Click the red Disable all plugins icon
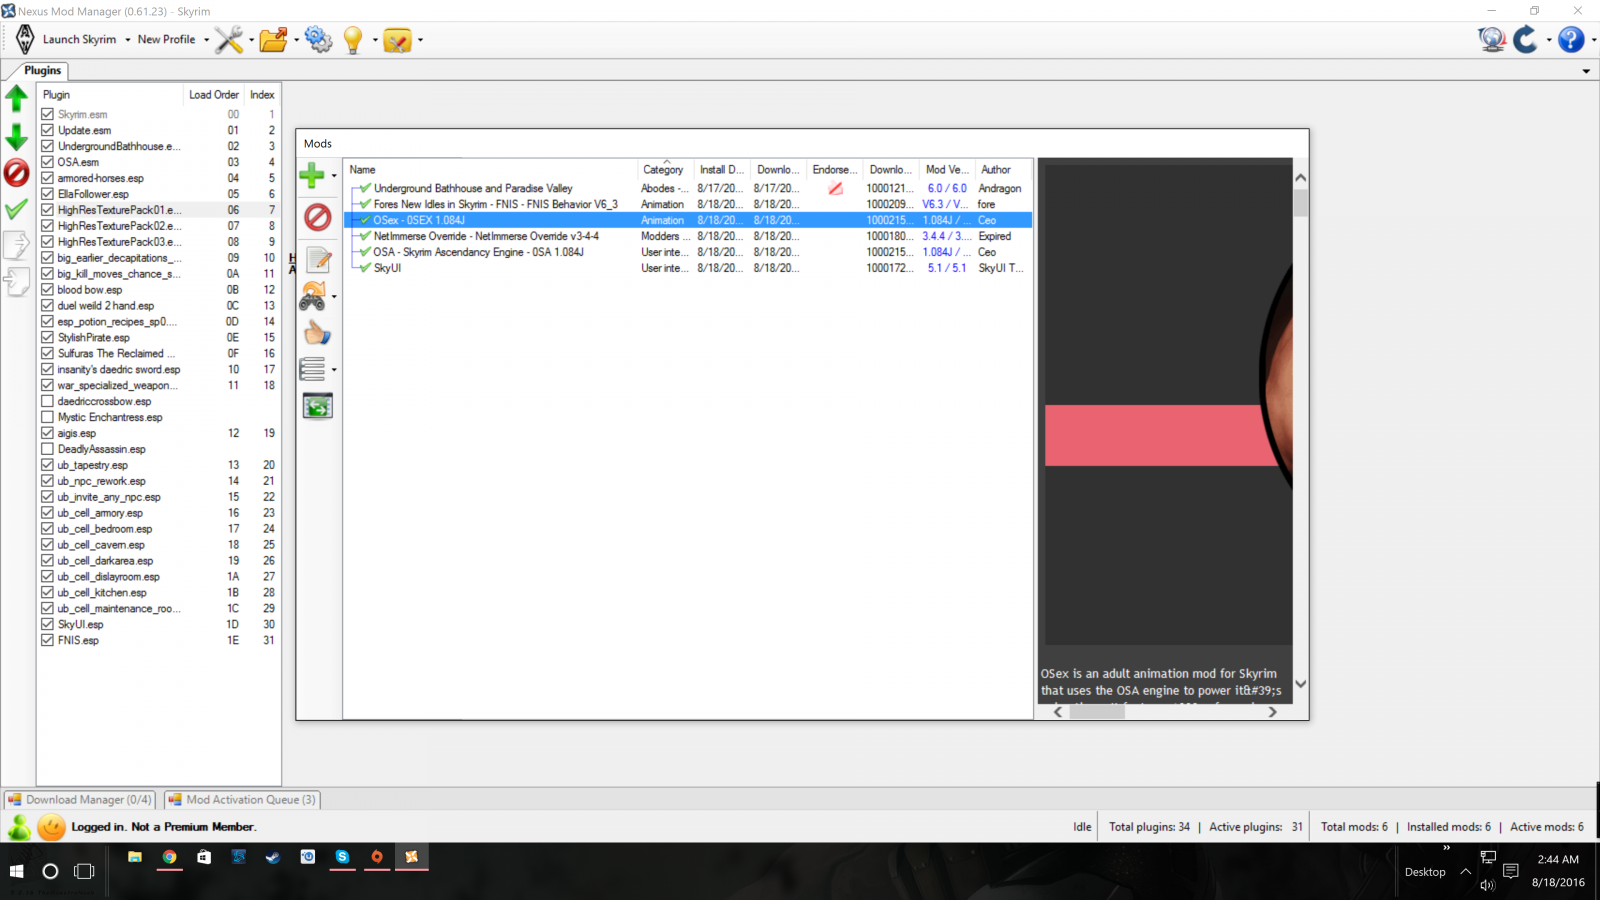Image resolution: width=1600 pixels, height=900 pixels. coord(16,173)
